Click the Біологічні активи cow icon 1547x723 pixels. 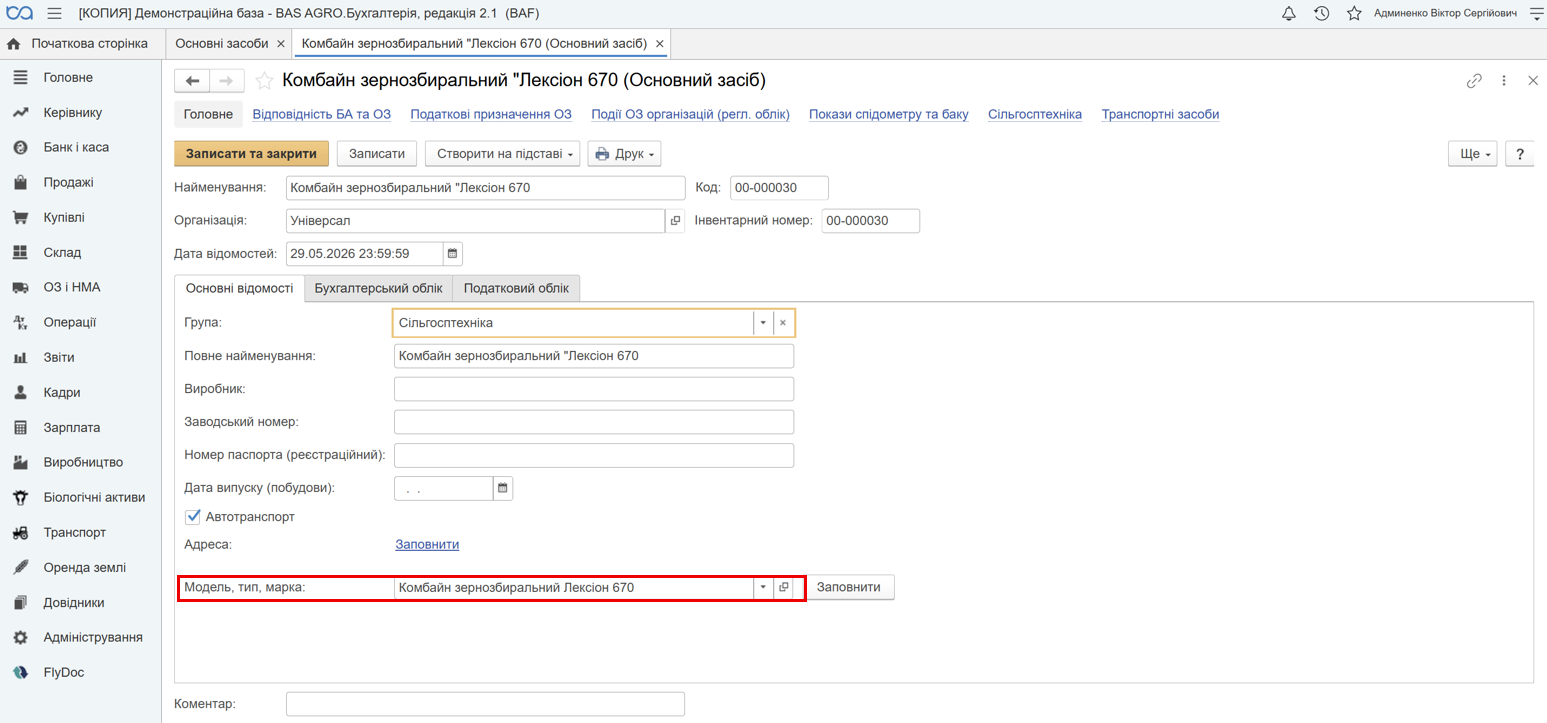point(20,498)
